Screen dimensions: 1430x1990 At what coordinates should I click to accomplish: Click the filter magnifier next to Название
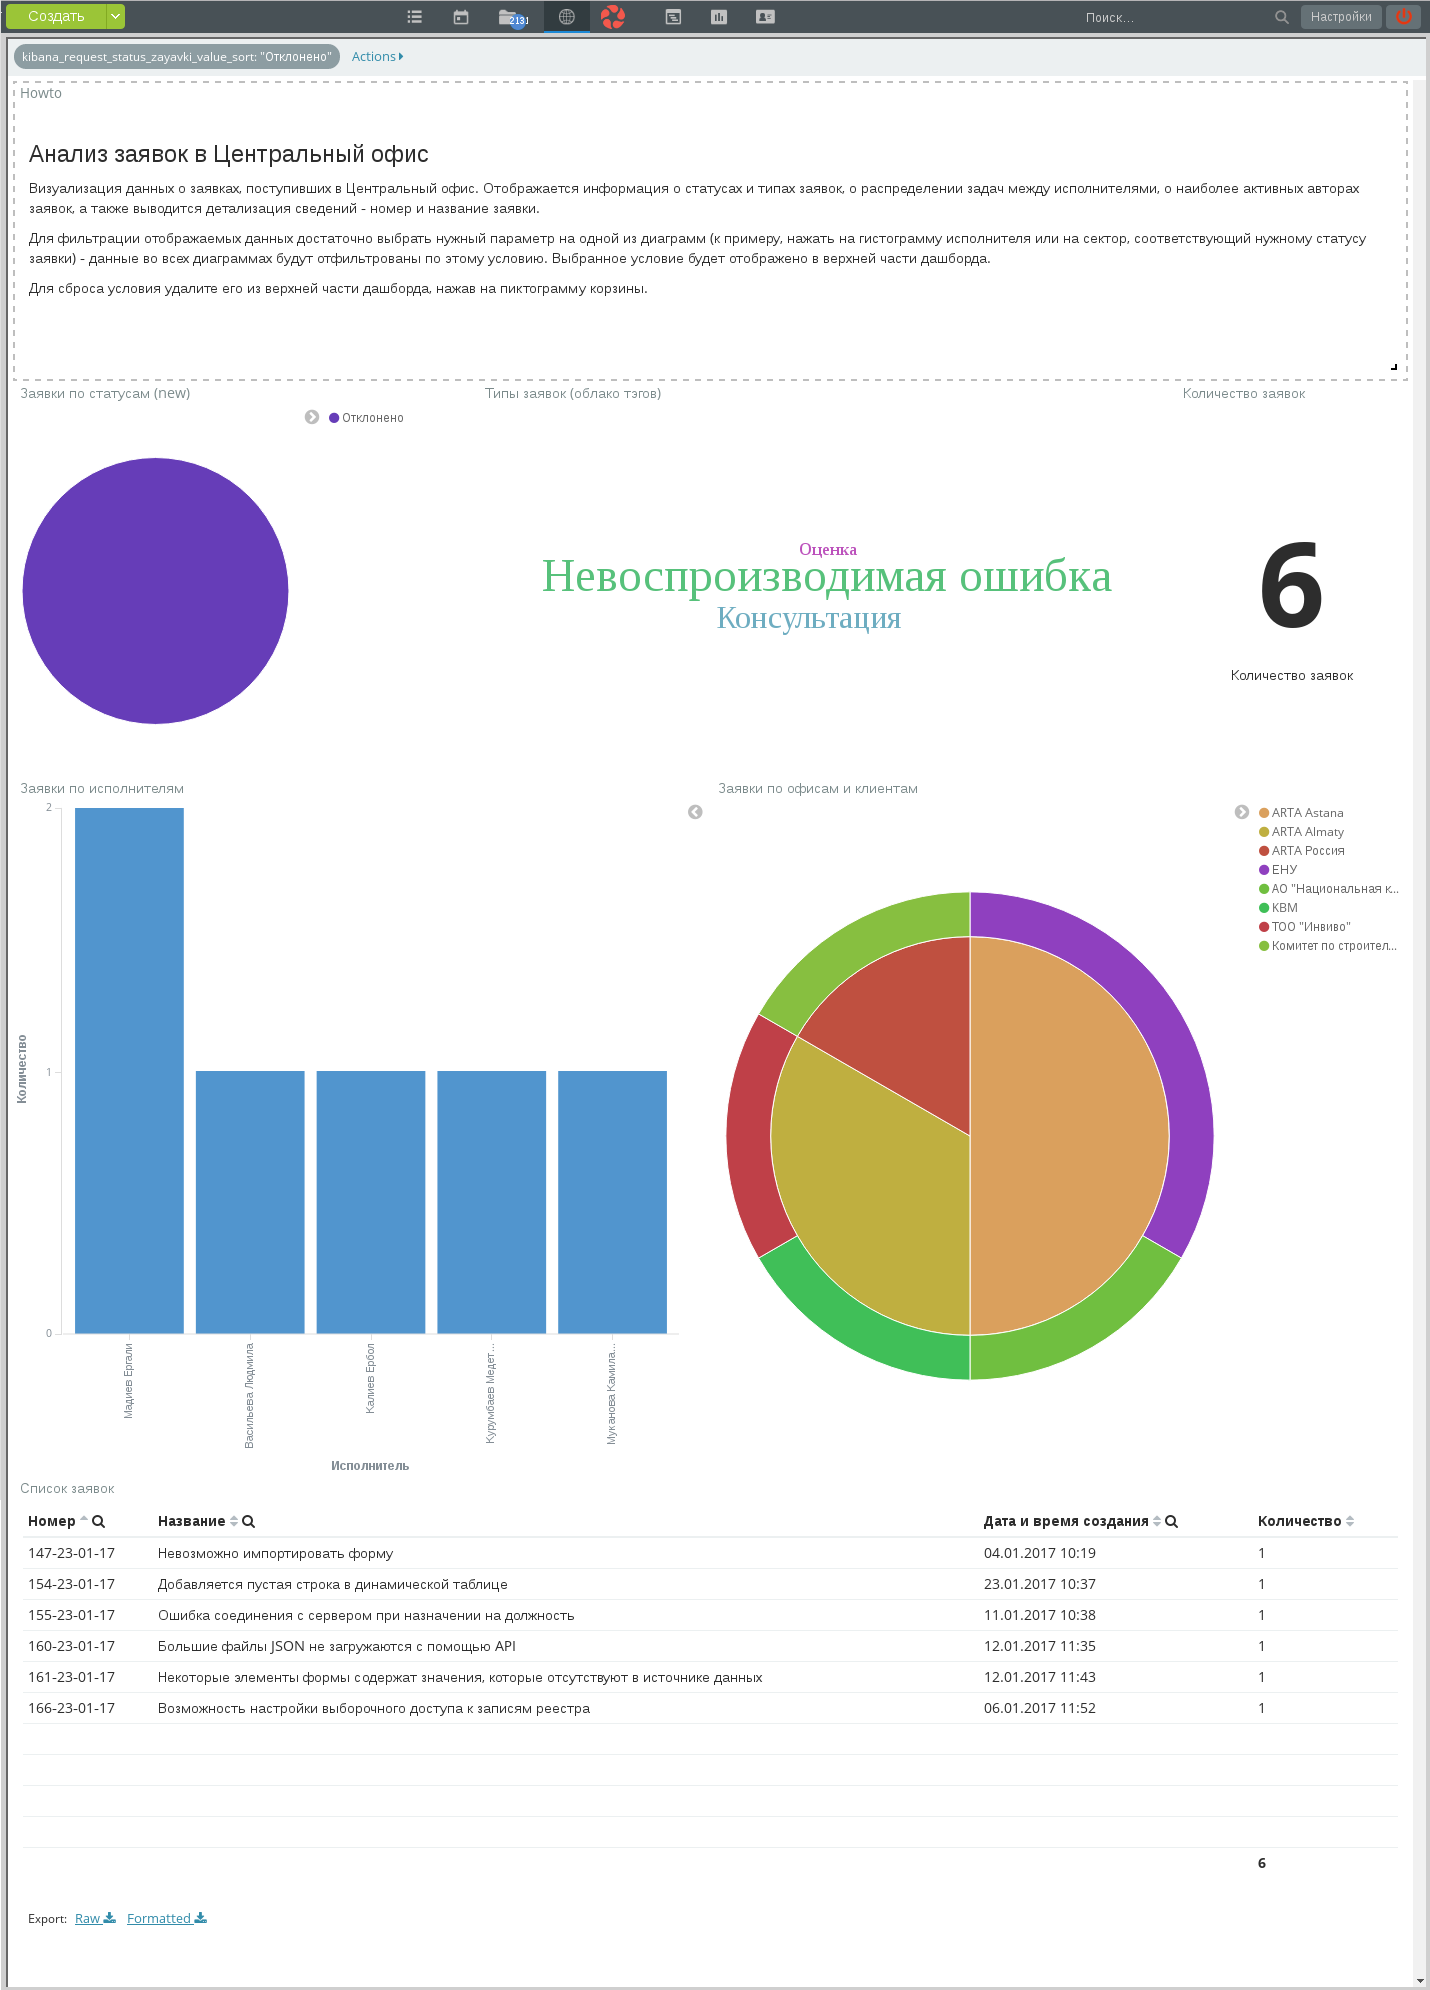pyautogui.click(x=248, y=1521)
